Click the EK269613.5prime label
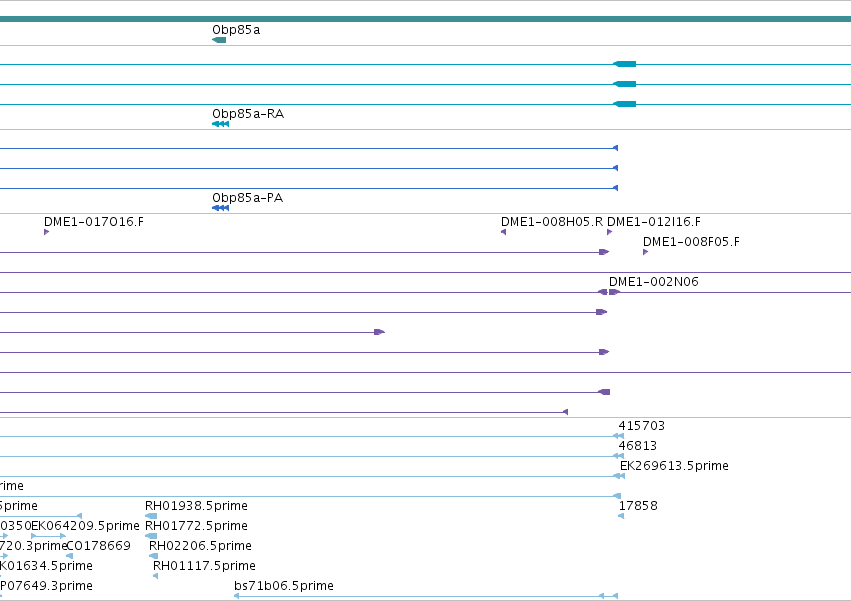Image resolution: width=851 pixels, height=601 pixels. click(674, 465)
